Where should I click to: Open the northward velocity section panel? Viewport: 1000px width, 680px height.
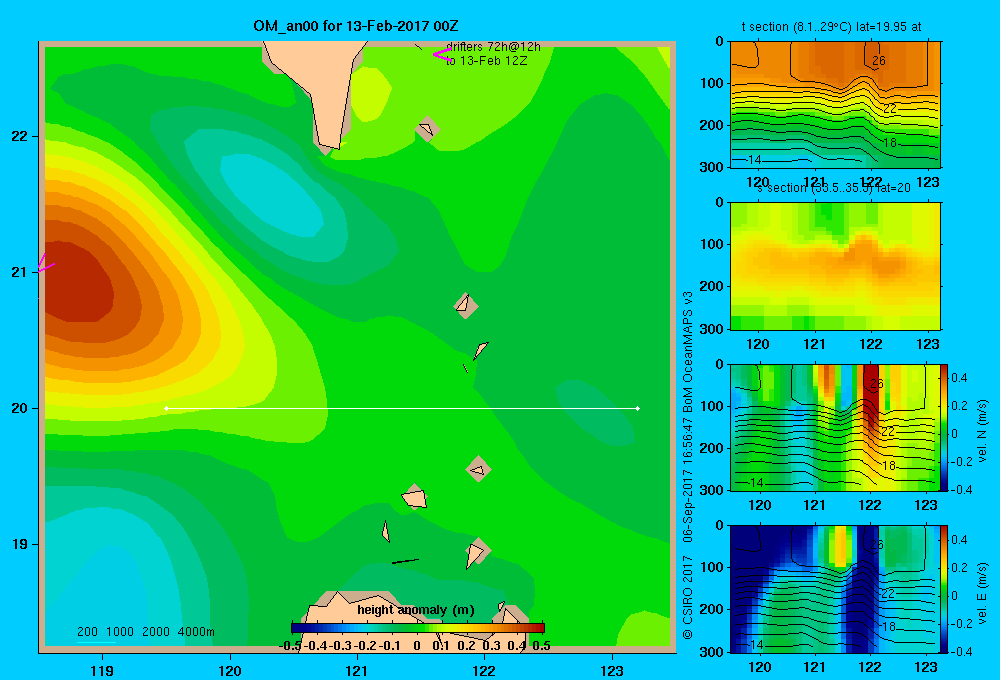[x=835, y=427]
